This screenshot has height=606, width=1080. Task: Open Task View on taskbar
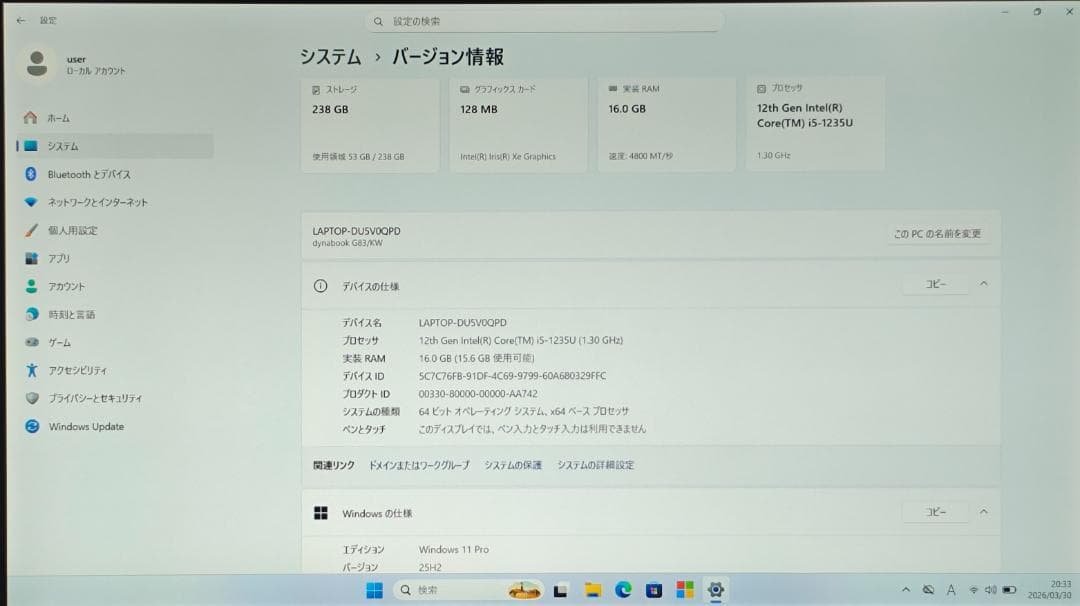[x=561, y=591]
